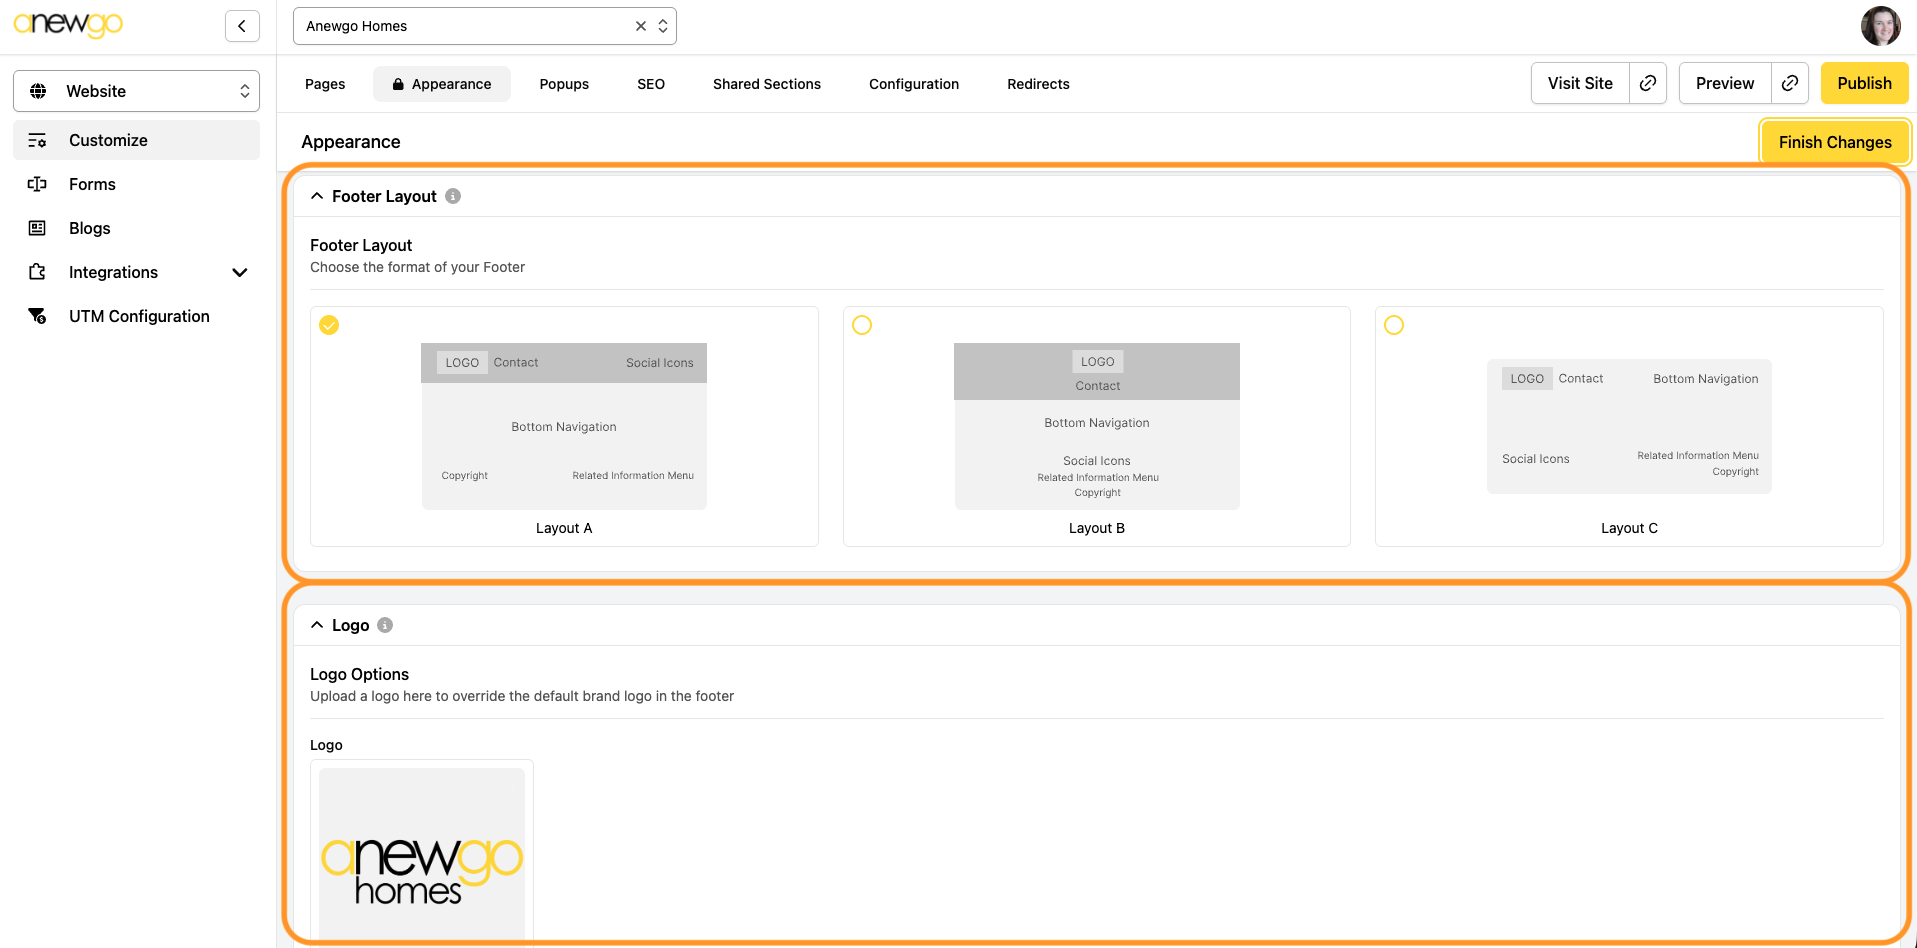1917x948 pixels.
Task: Click the Logo section info icon
Action: 385,625
